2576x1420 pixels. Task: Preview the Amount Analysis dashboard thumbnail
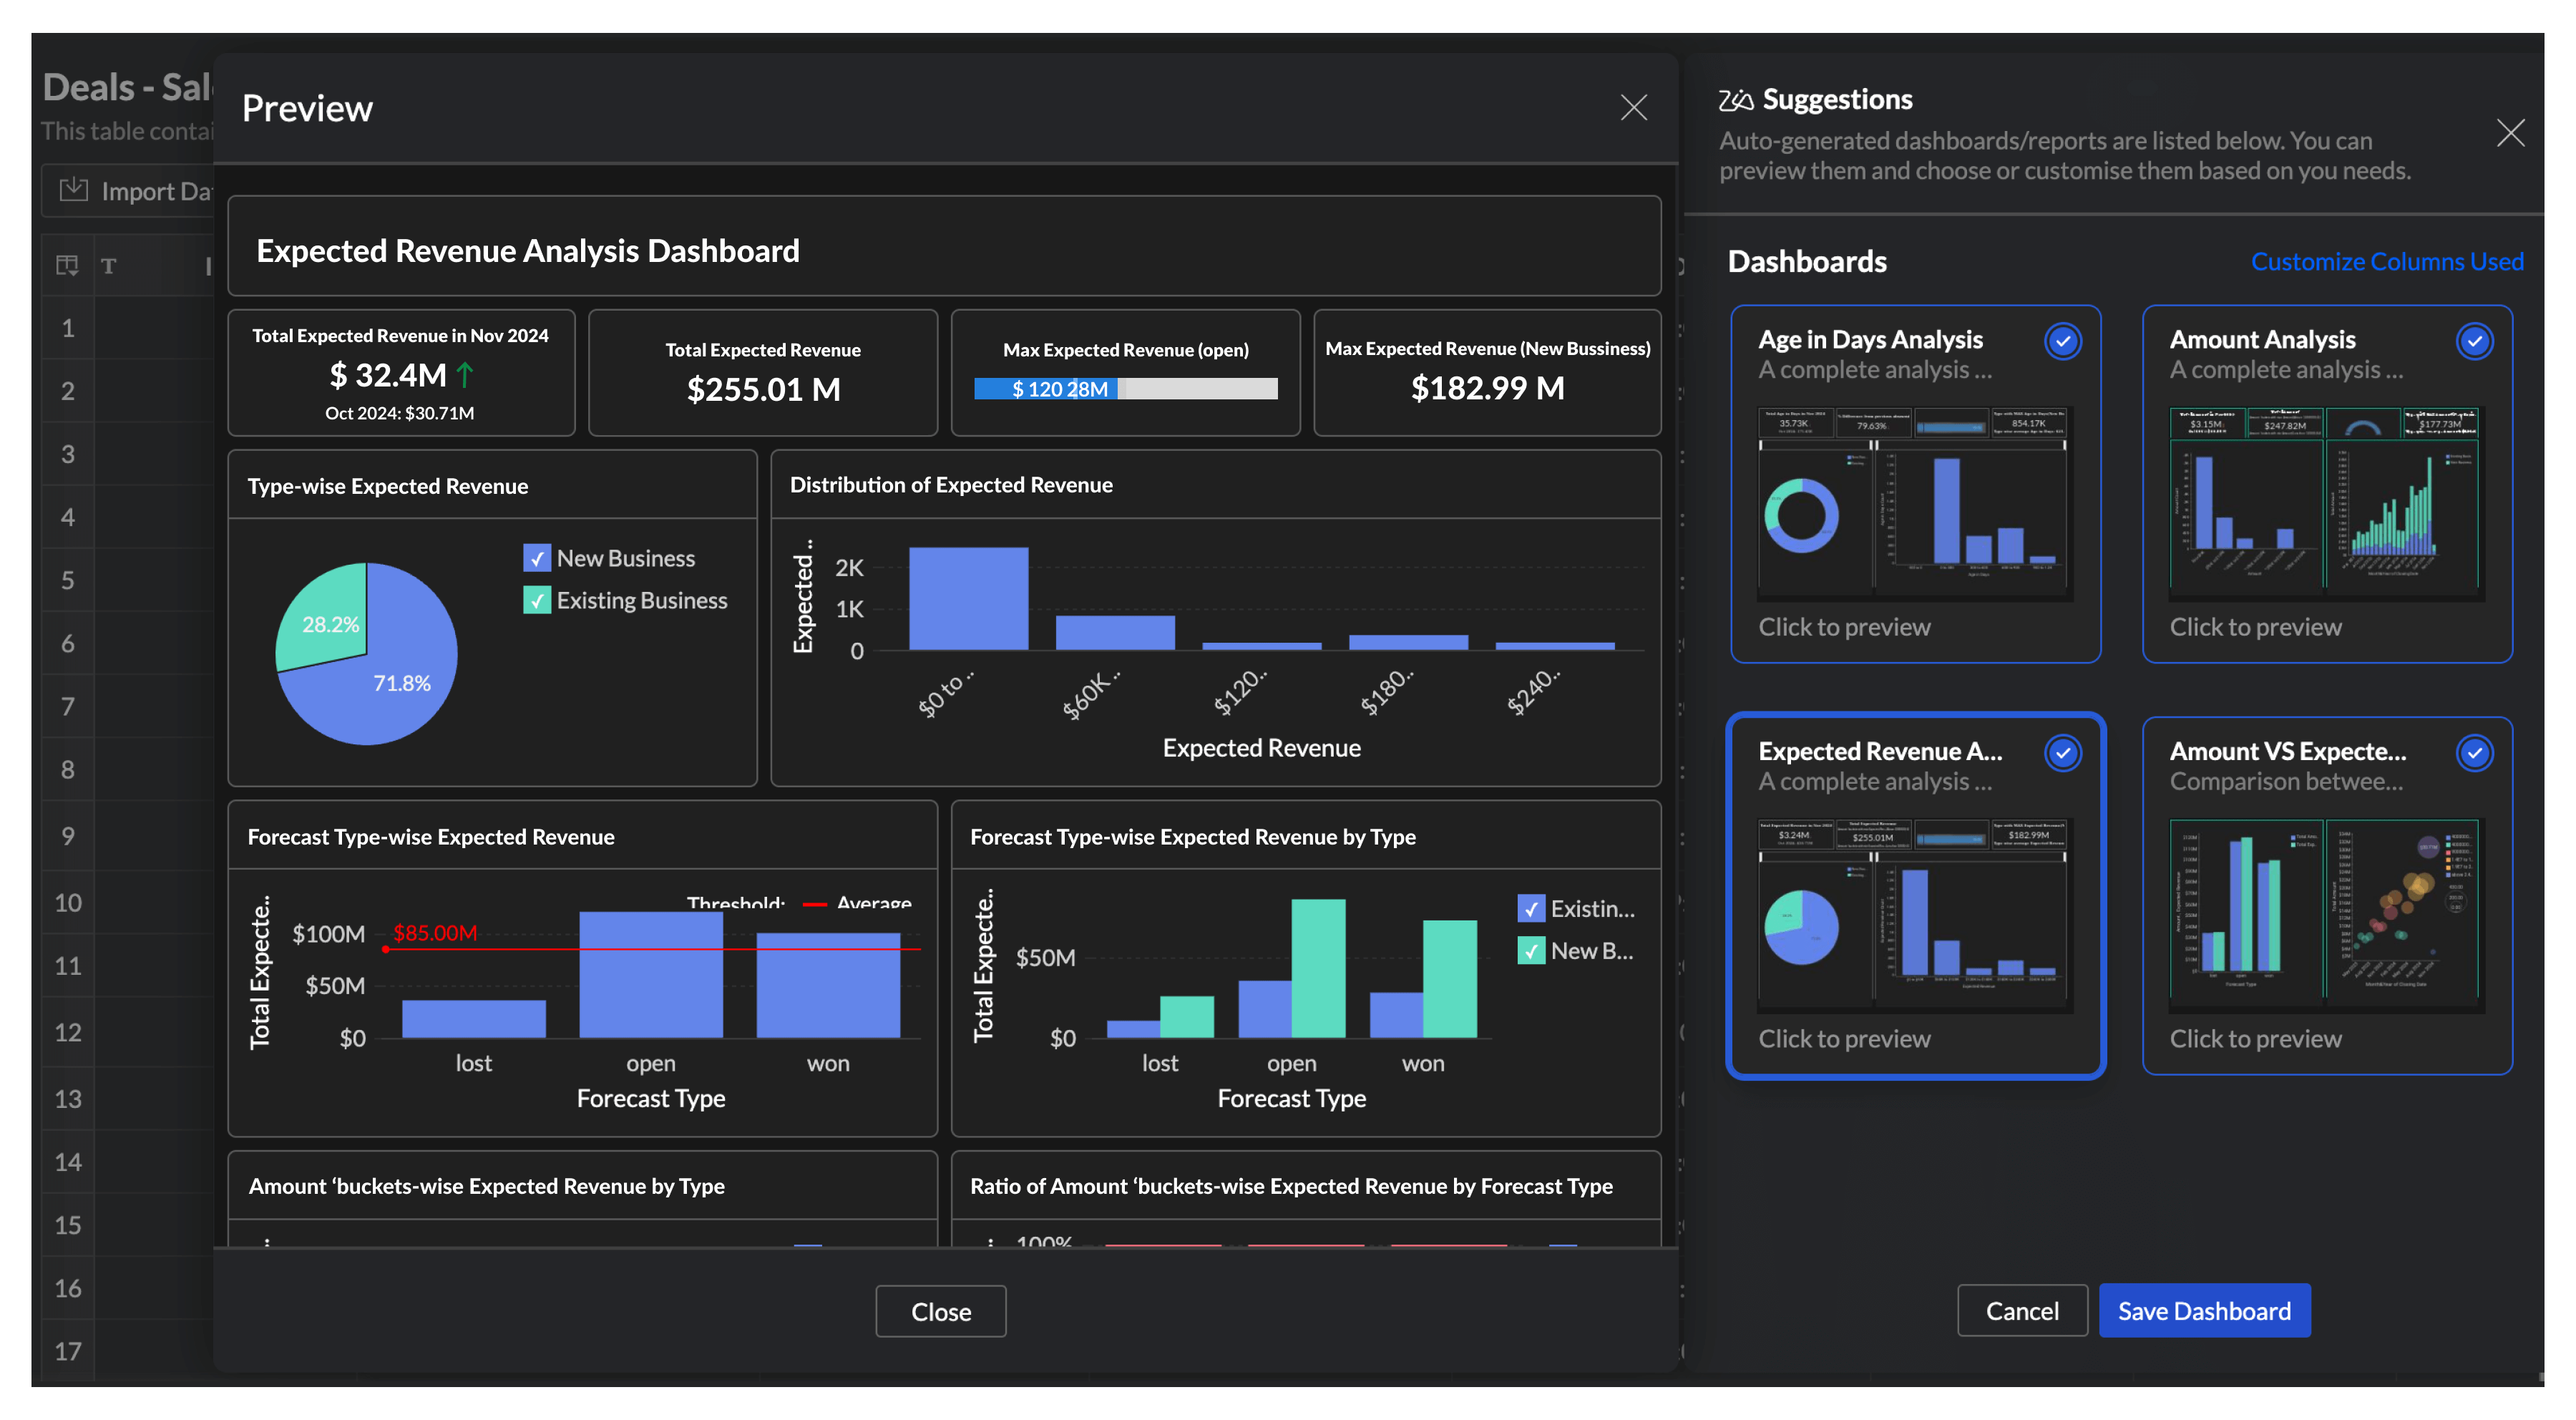point(2326,504)
